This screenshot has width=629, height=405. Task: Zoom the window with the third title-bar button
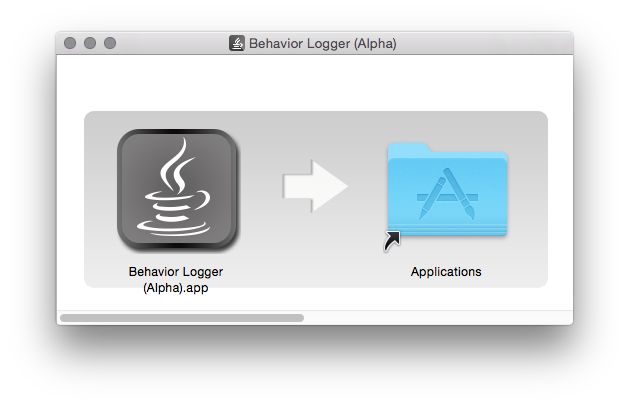point(110,43)
